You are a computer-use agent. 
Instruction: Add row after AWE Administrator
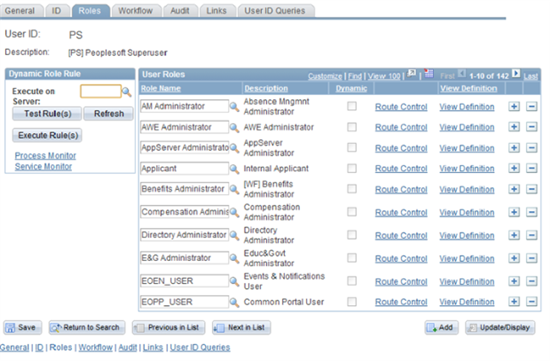pyautogui.click(x=514, y=127)
